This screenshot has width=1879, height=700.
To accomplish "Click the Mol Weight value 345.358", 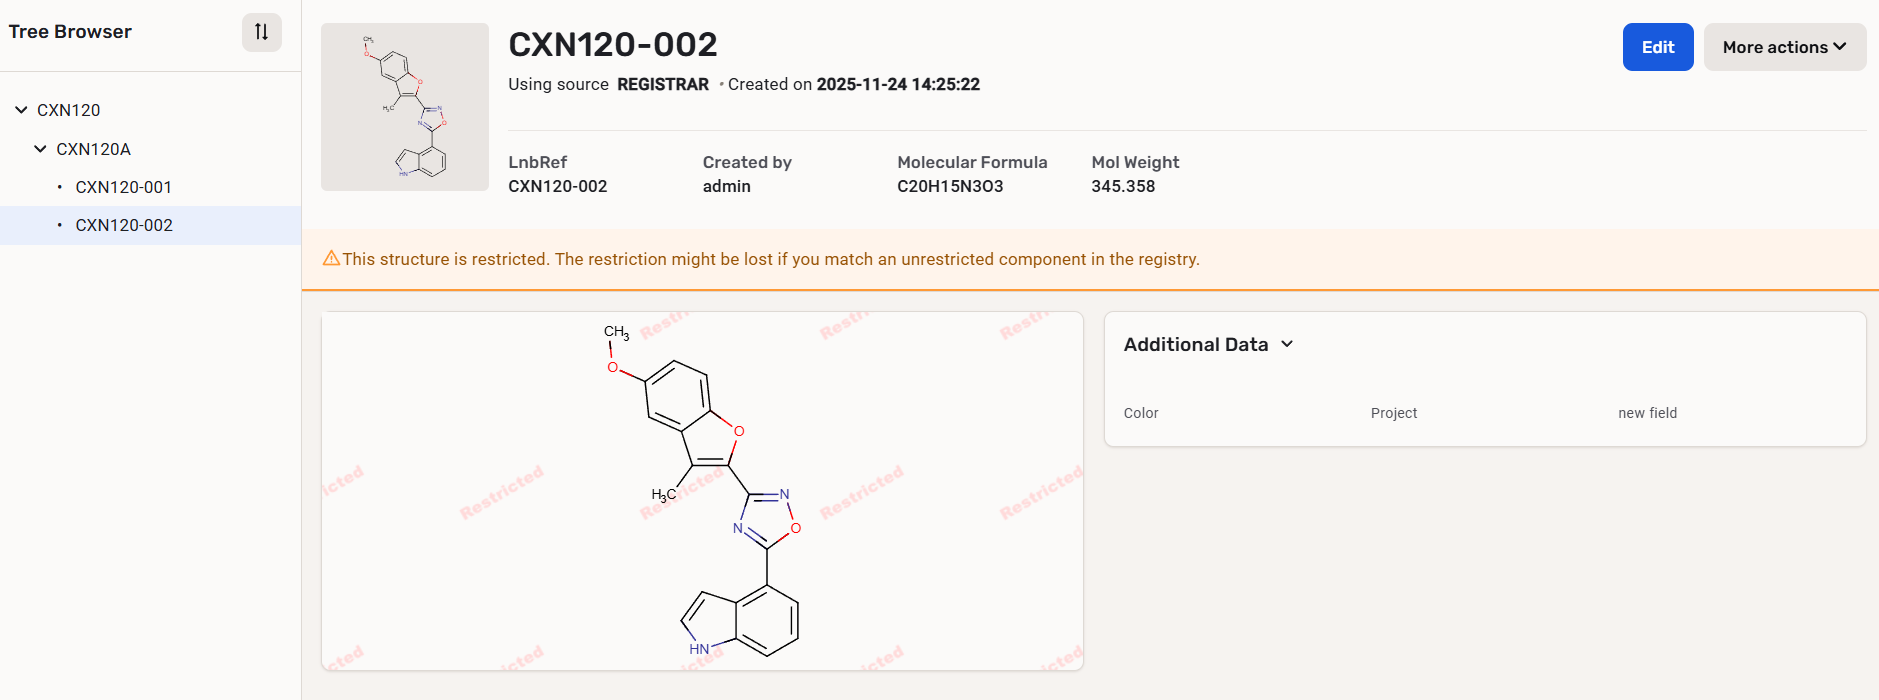I will [1122, 186].
